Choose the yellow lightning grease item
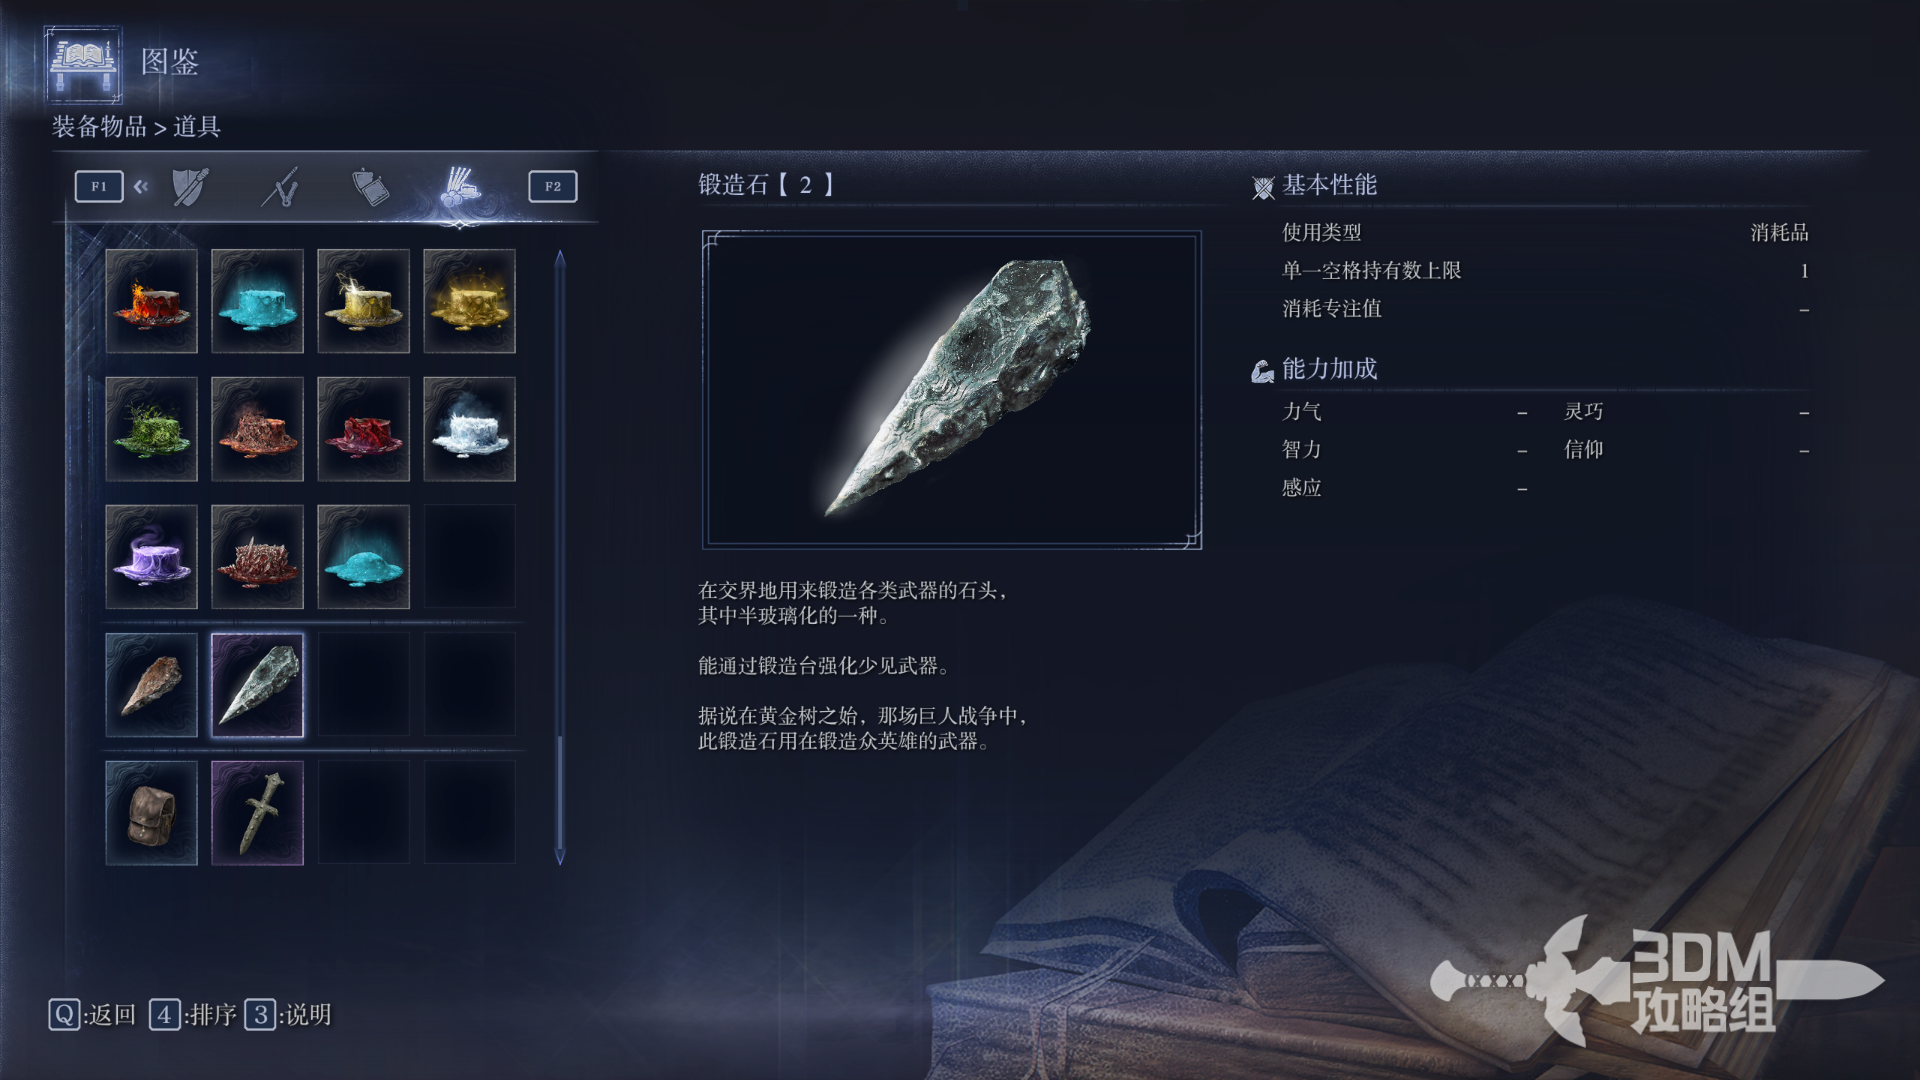This screenshot has width=1920, height=1080. click(363, 301)
